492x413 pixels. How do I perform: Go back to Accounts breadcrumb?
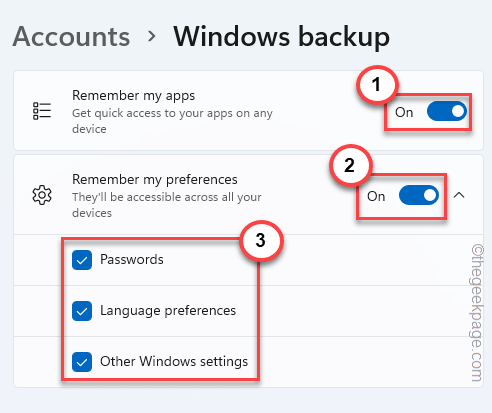(x=71, y=36)
